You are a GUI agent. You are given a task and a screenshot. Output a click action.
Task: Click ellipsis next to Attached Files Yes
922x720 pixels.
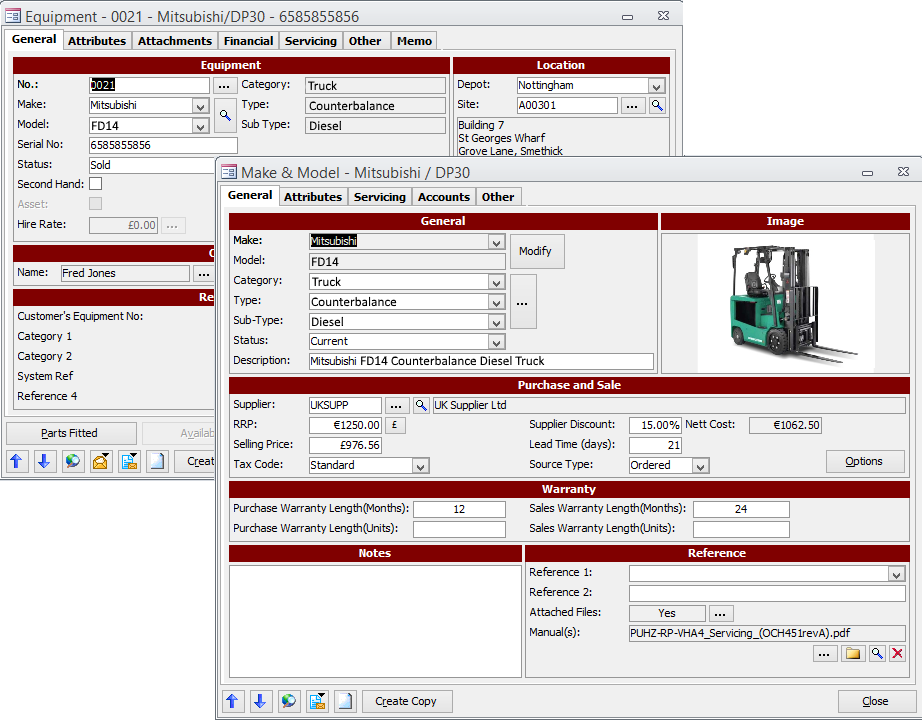pos(721,614)
